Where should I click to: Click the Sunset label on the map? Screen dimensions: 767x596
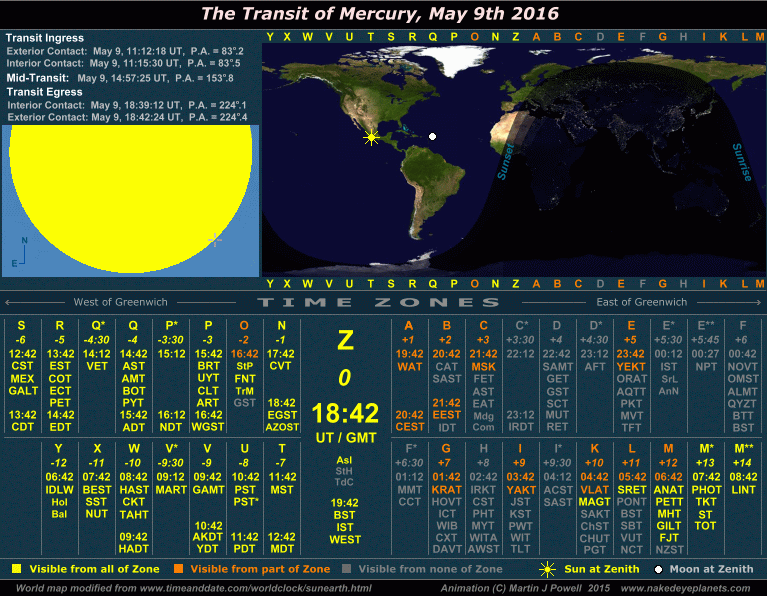click(x=505, y=160)
